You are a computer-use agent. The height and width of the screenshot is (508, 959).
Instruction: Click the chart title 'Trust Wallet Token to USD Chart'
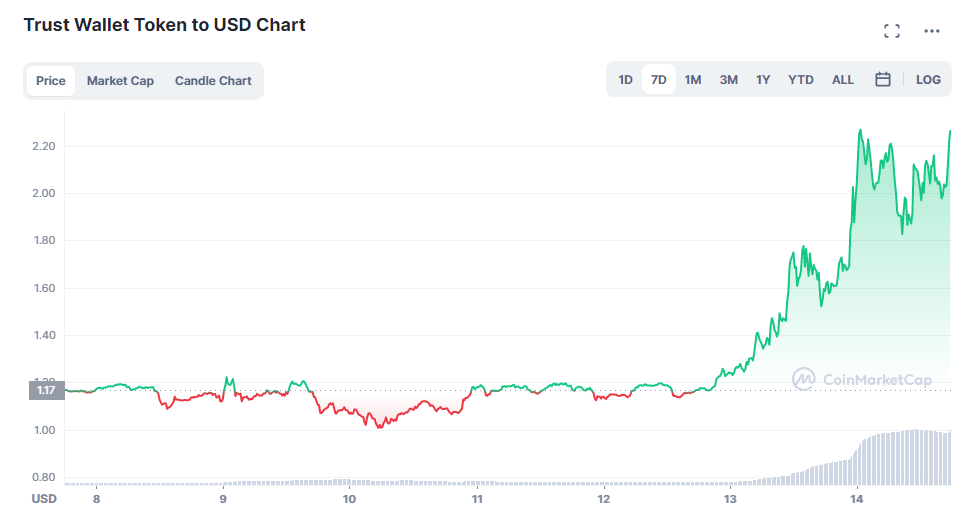[x=165, y=25]
